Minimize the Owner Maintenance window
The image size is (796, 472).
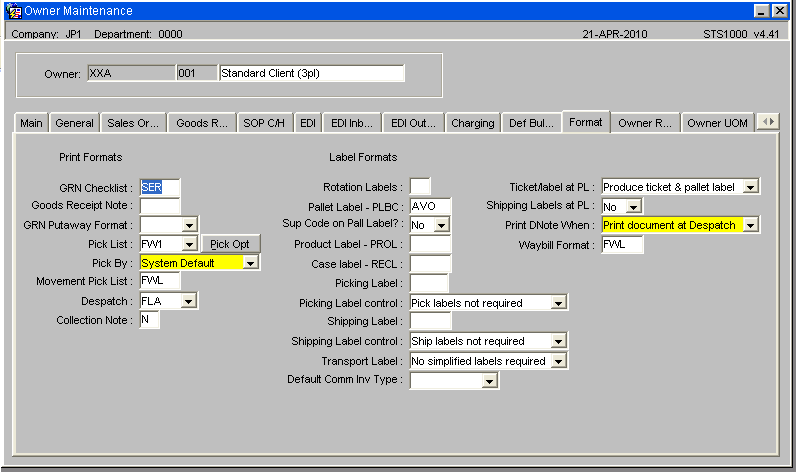click(x=761, y=11)
